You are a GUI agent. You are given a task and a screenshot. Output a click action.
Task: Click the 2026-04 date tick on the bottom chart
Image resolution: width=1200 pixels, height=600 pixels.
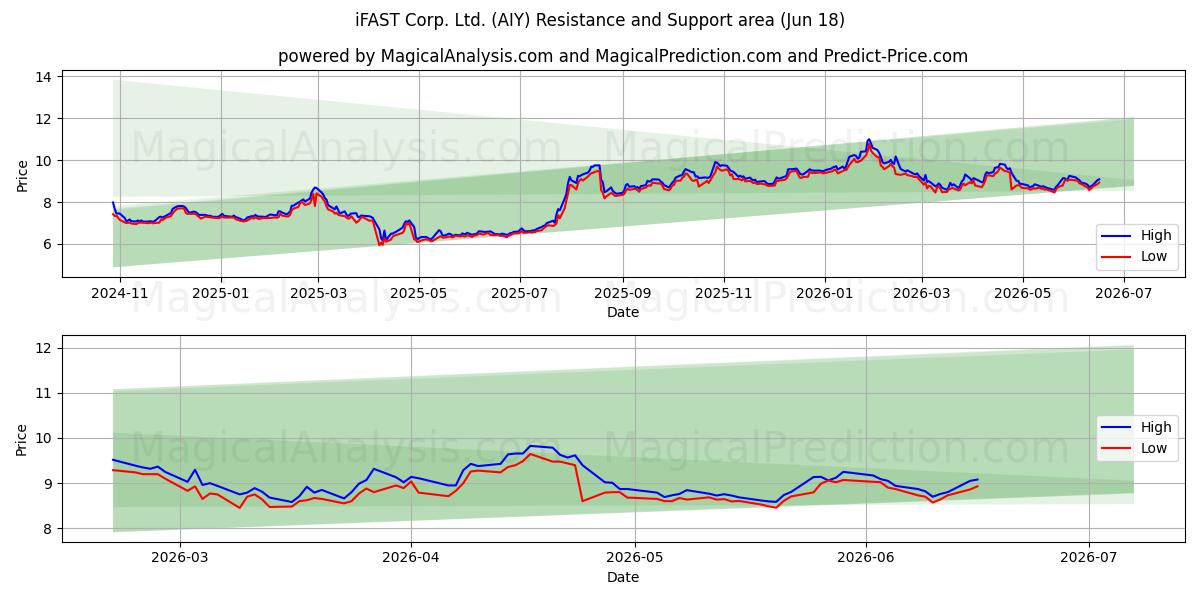(x=410, y=558)
